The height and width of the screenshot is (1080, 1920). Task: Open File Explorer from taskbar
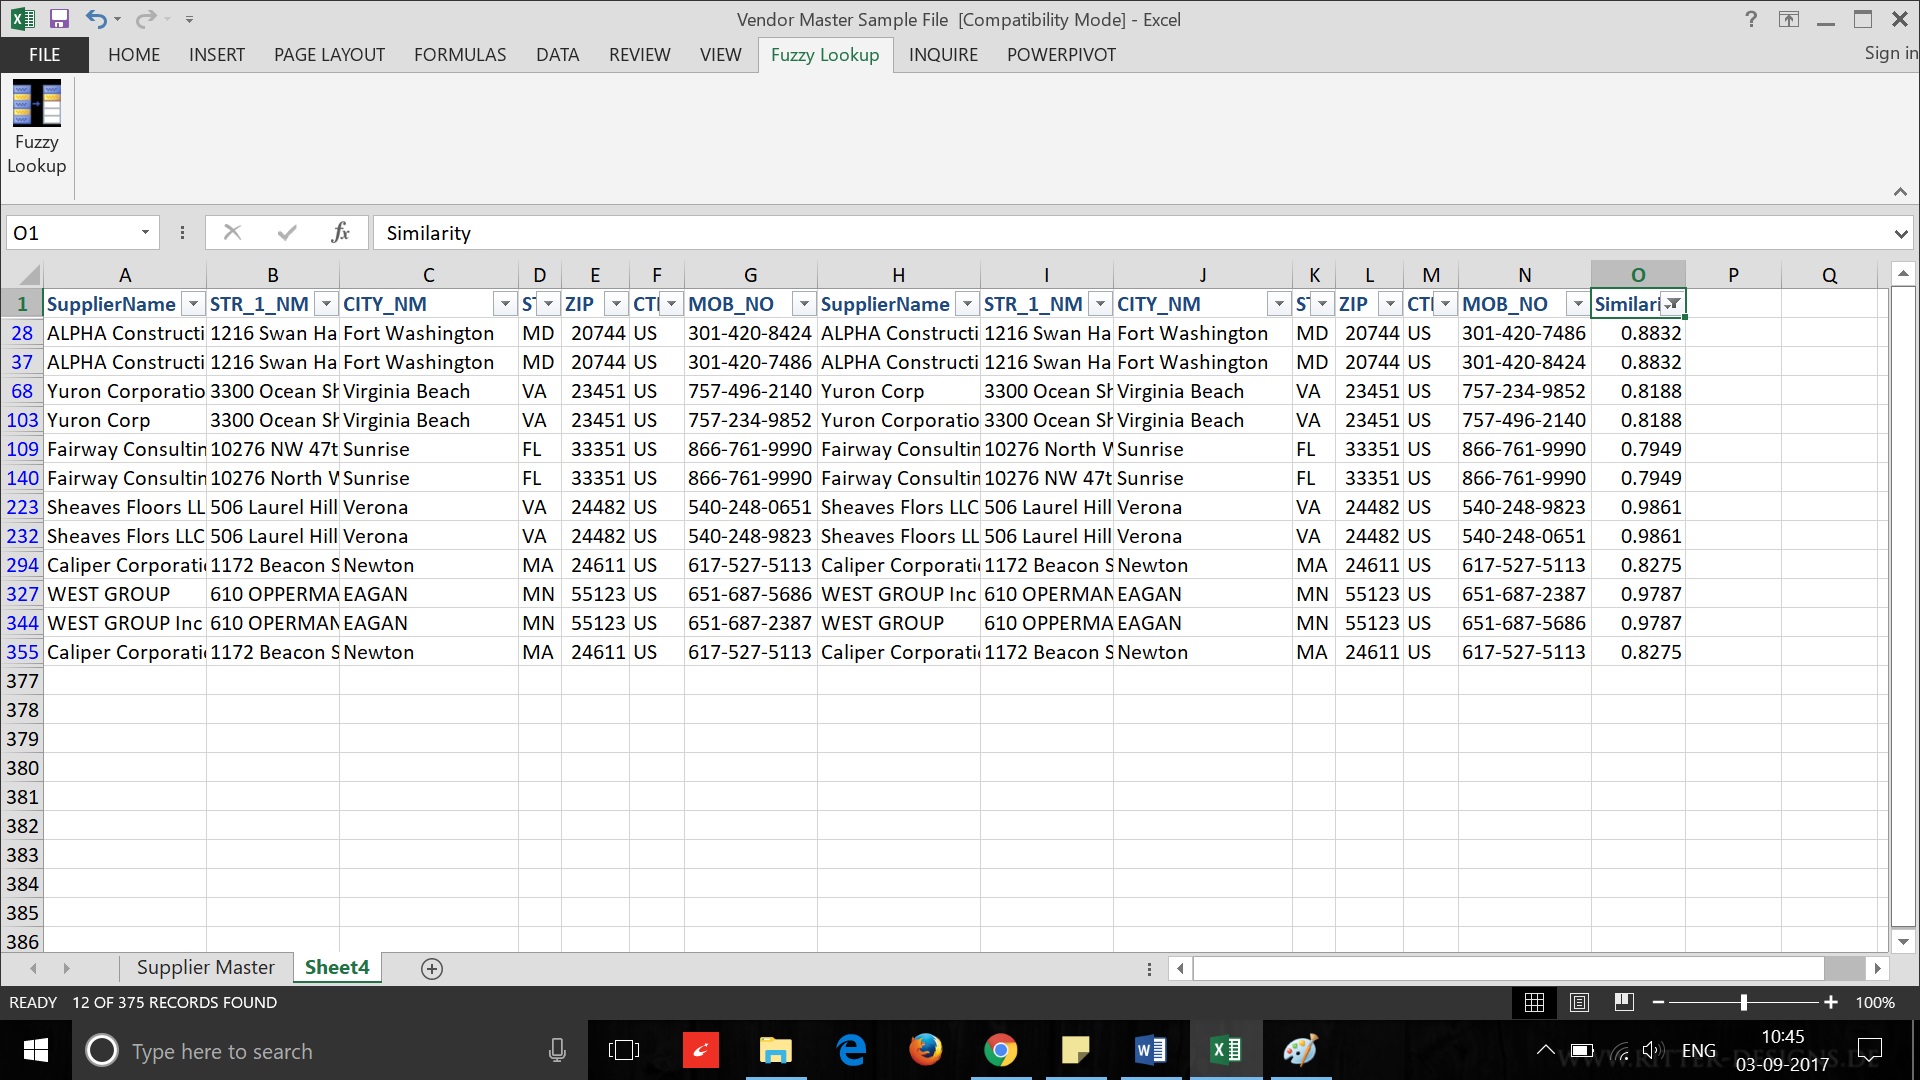tap(775, 1050)
